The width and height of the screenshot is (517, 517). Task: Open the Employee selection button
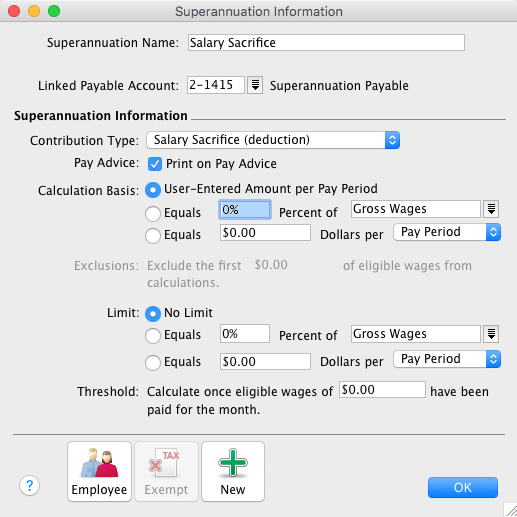click(99, 471)
